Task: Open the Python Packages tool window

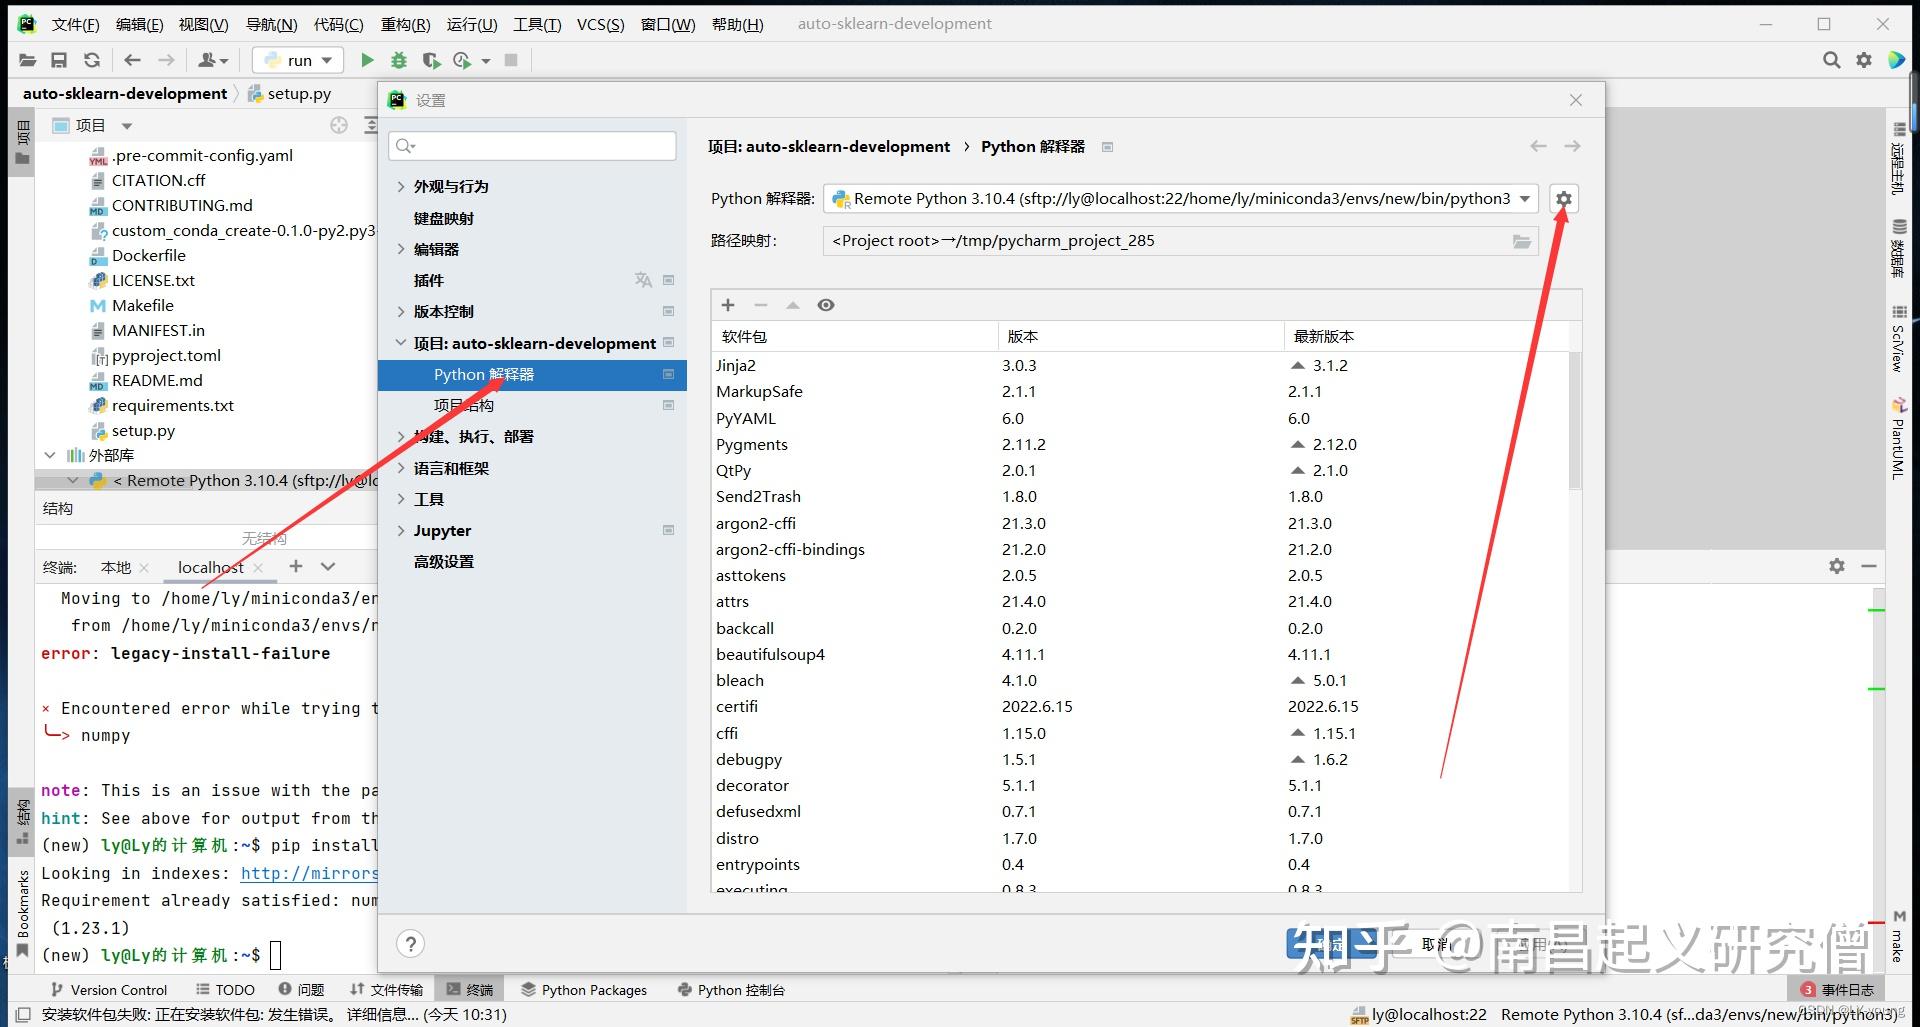Action: pyautogui.click(x=584, y=990)
